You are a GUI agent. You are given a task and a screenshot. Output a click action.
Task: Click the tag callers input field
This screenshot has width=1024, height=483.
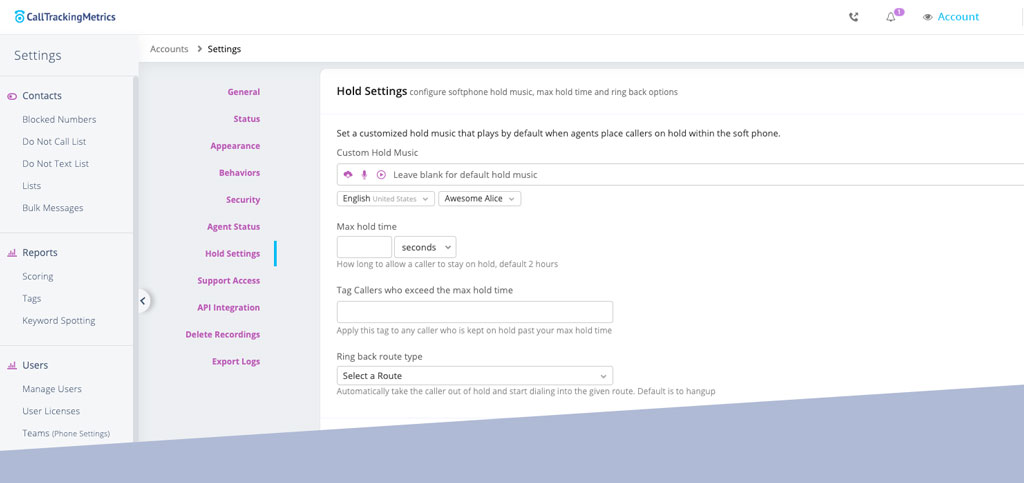pyautogui.click(x=474, y=312)
